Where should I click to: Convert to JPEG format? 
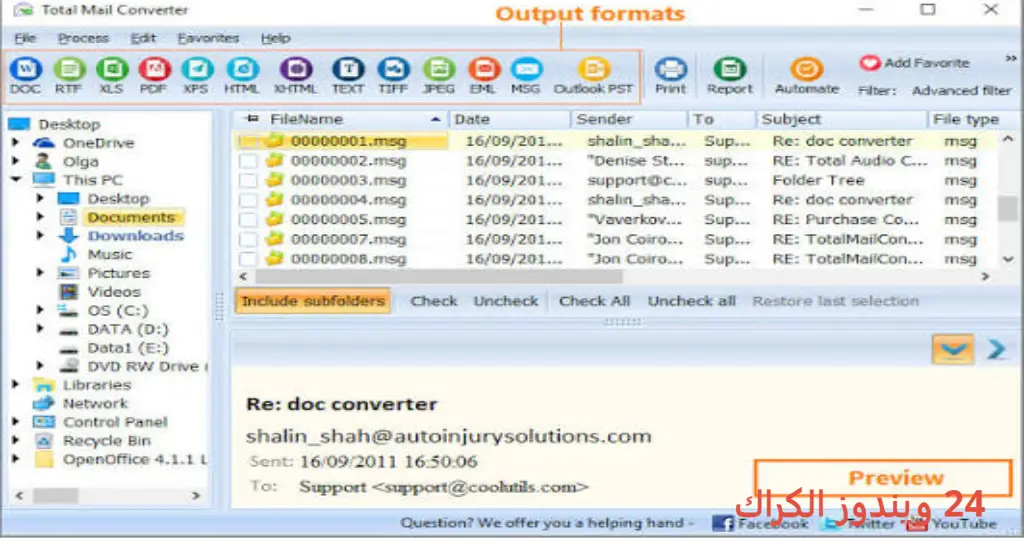[438, 76]
